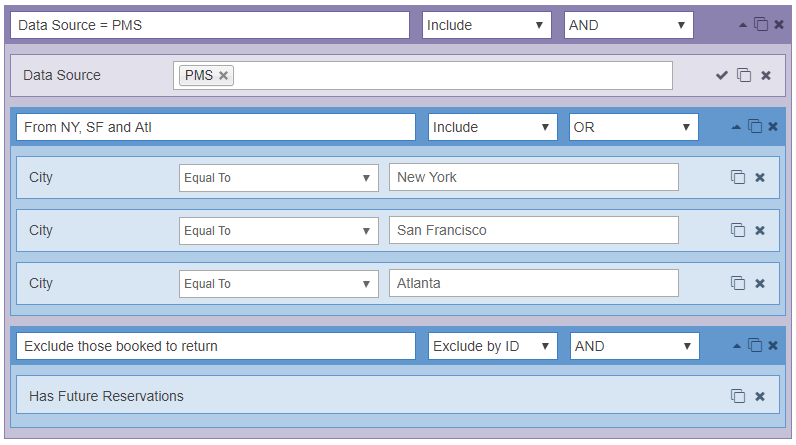The image size is (796, 445).
Task: Open Equal To dropdown for San Francisco row
Action: (279, 231)
